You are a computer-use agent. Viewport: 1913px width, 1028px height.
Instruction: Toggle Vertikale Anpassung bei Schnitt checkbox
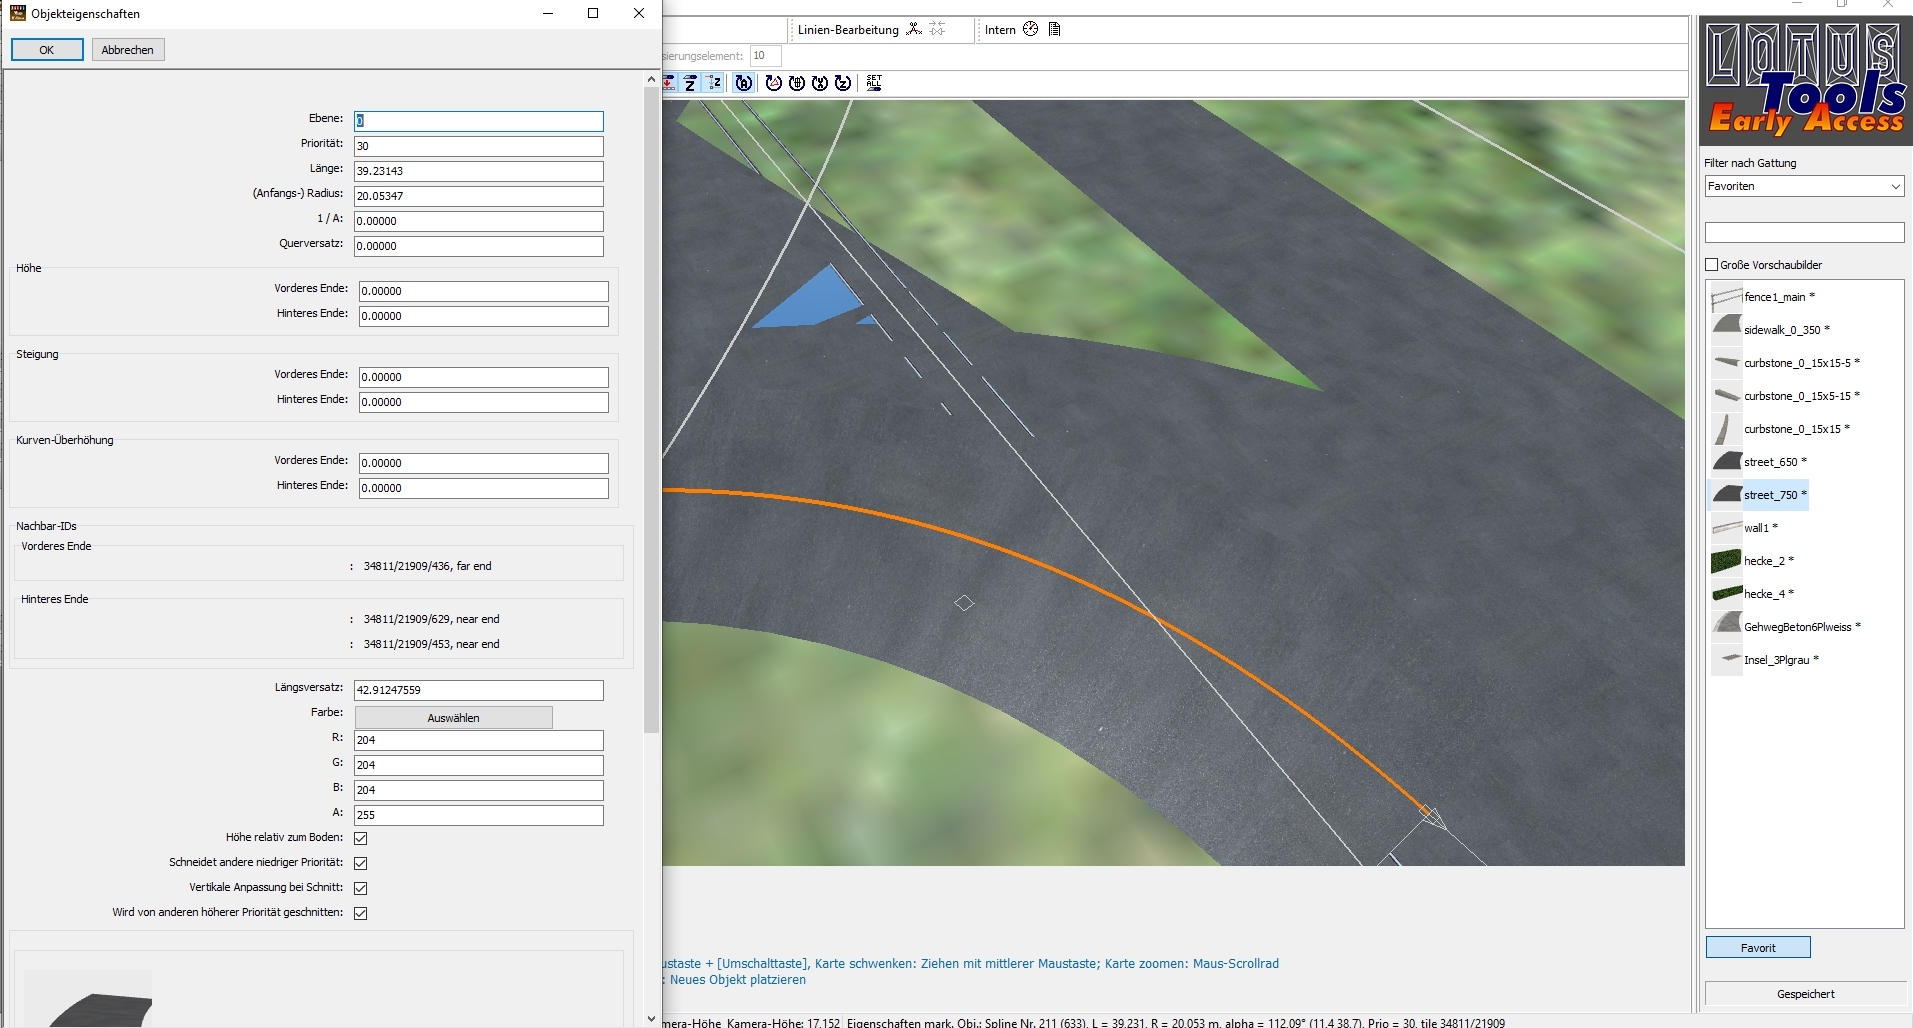click(361, 888)
